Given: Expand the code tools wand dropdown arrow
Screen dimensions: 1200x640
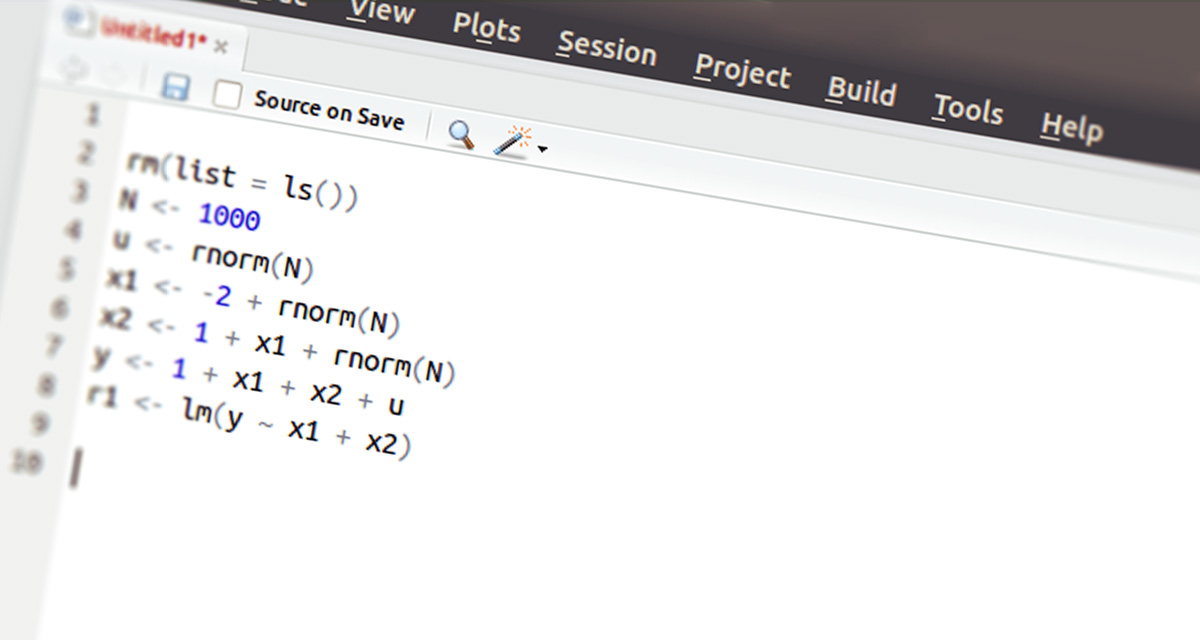Looking at the screenshot, I should point(543,150).
